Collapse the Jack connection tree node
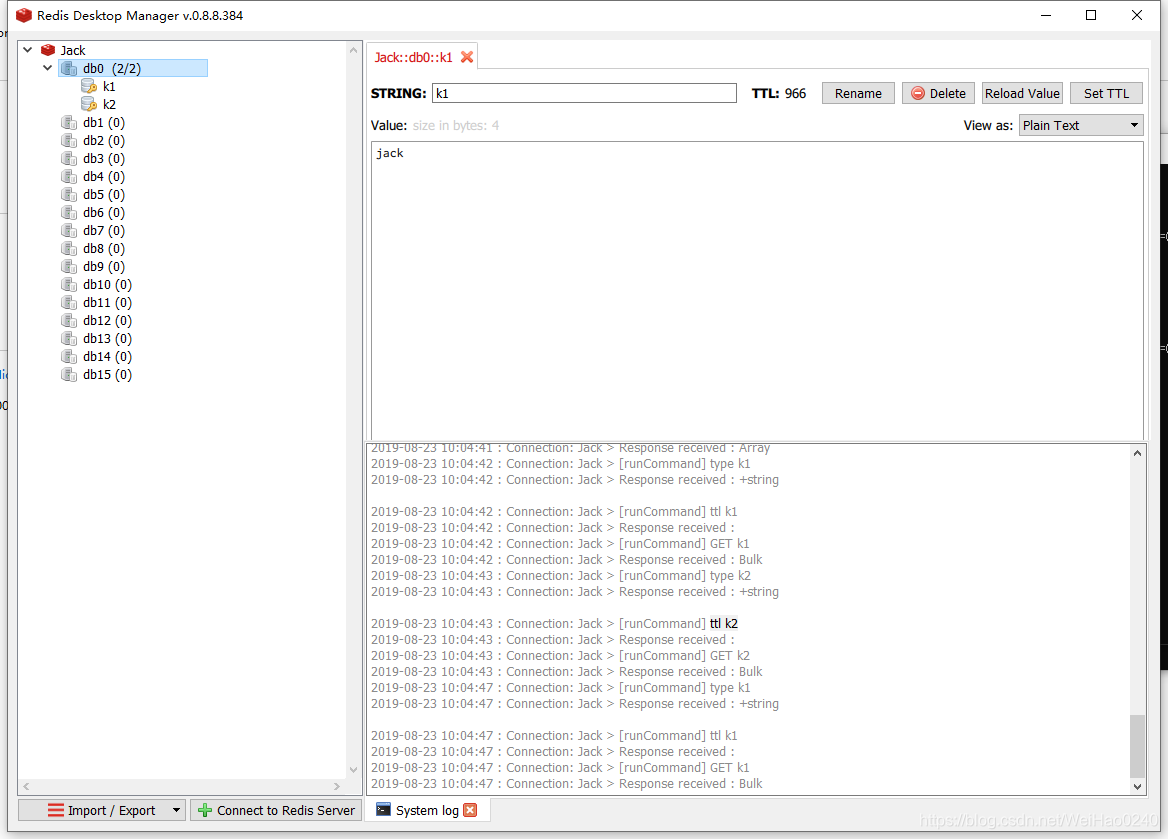1168x839 pixels. [26, 49]
